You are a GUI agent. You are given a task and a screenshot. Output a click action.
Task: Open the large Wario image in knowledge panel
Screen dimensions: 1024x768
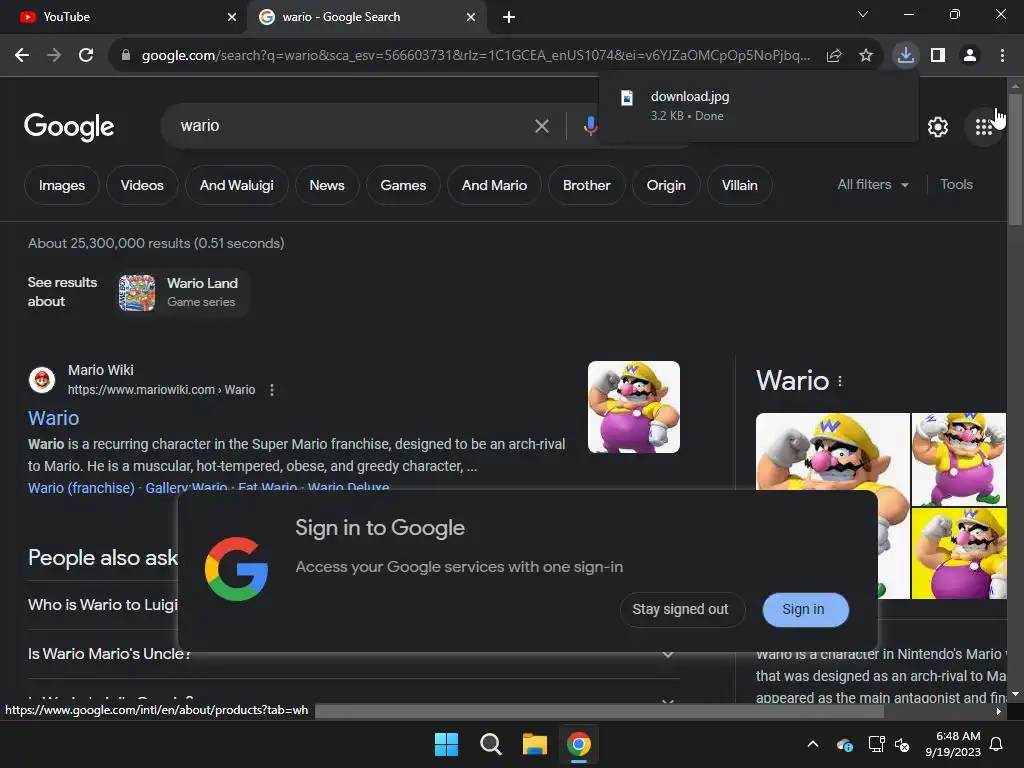(x=833, y=452)
